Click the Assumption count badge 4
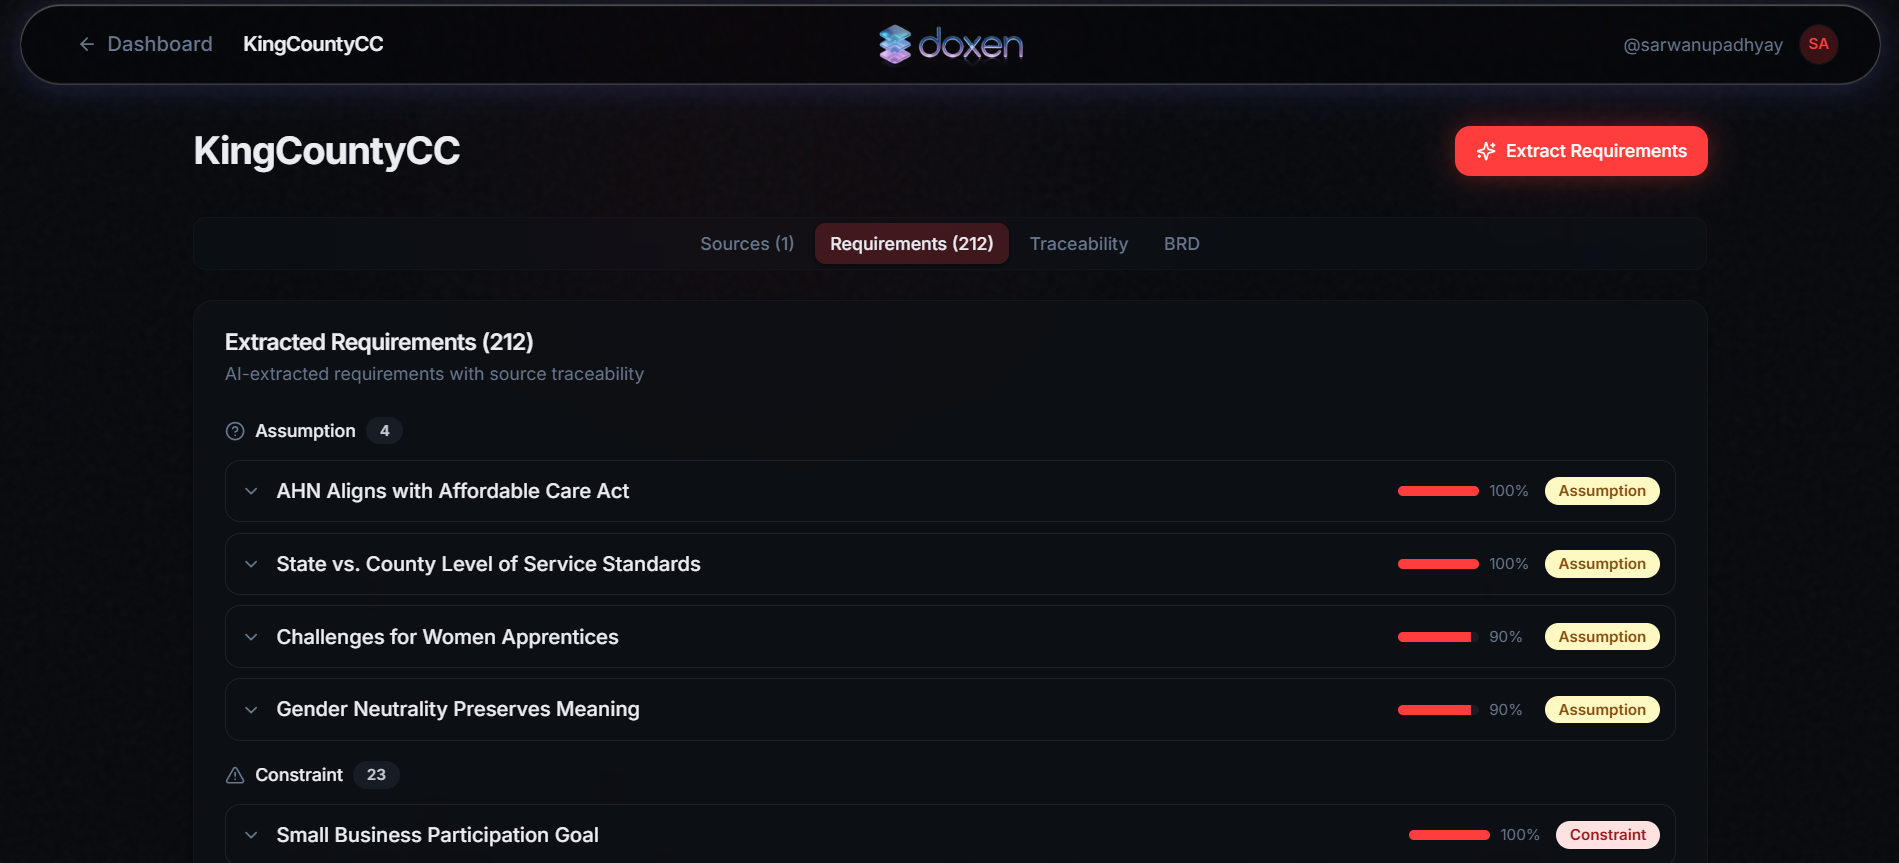 pyautogui.click(x=384, y=431)
